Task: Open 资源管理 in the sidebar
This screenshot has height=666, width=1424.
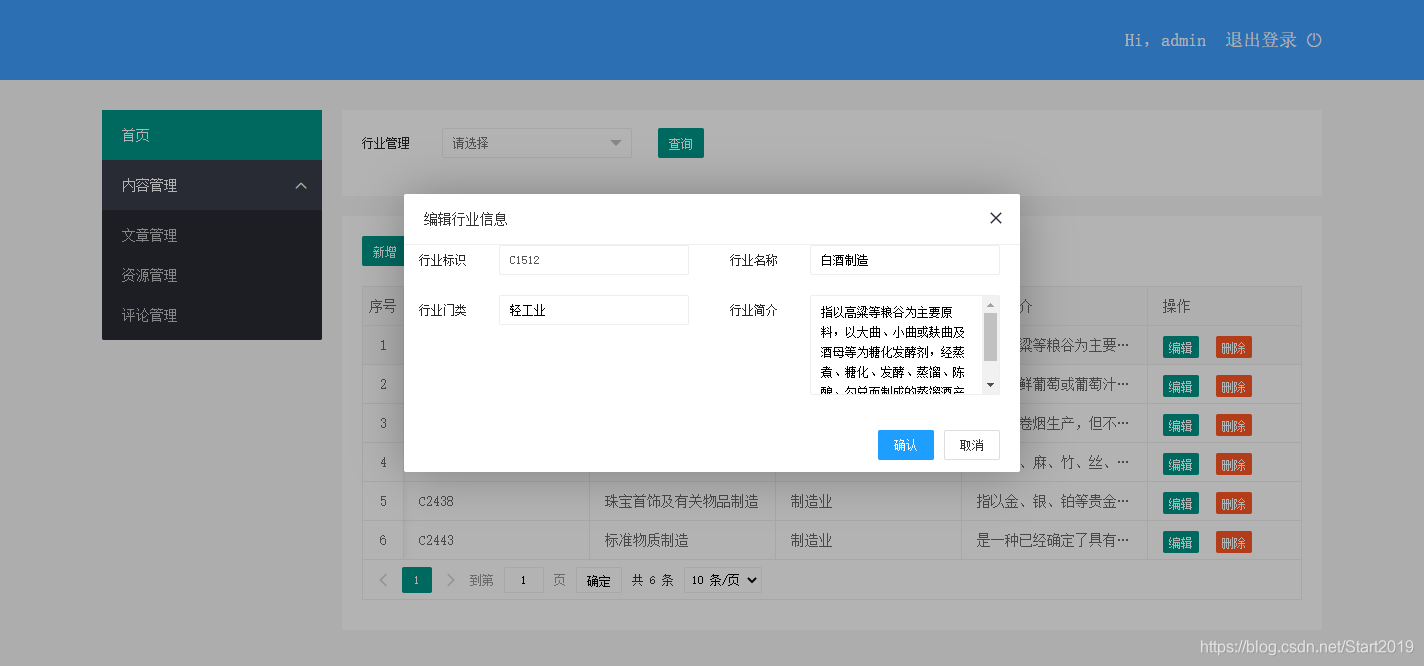Action: 212,275
